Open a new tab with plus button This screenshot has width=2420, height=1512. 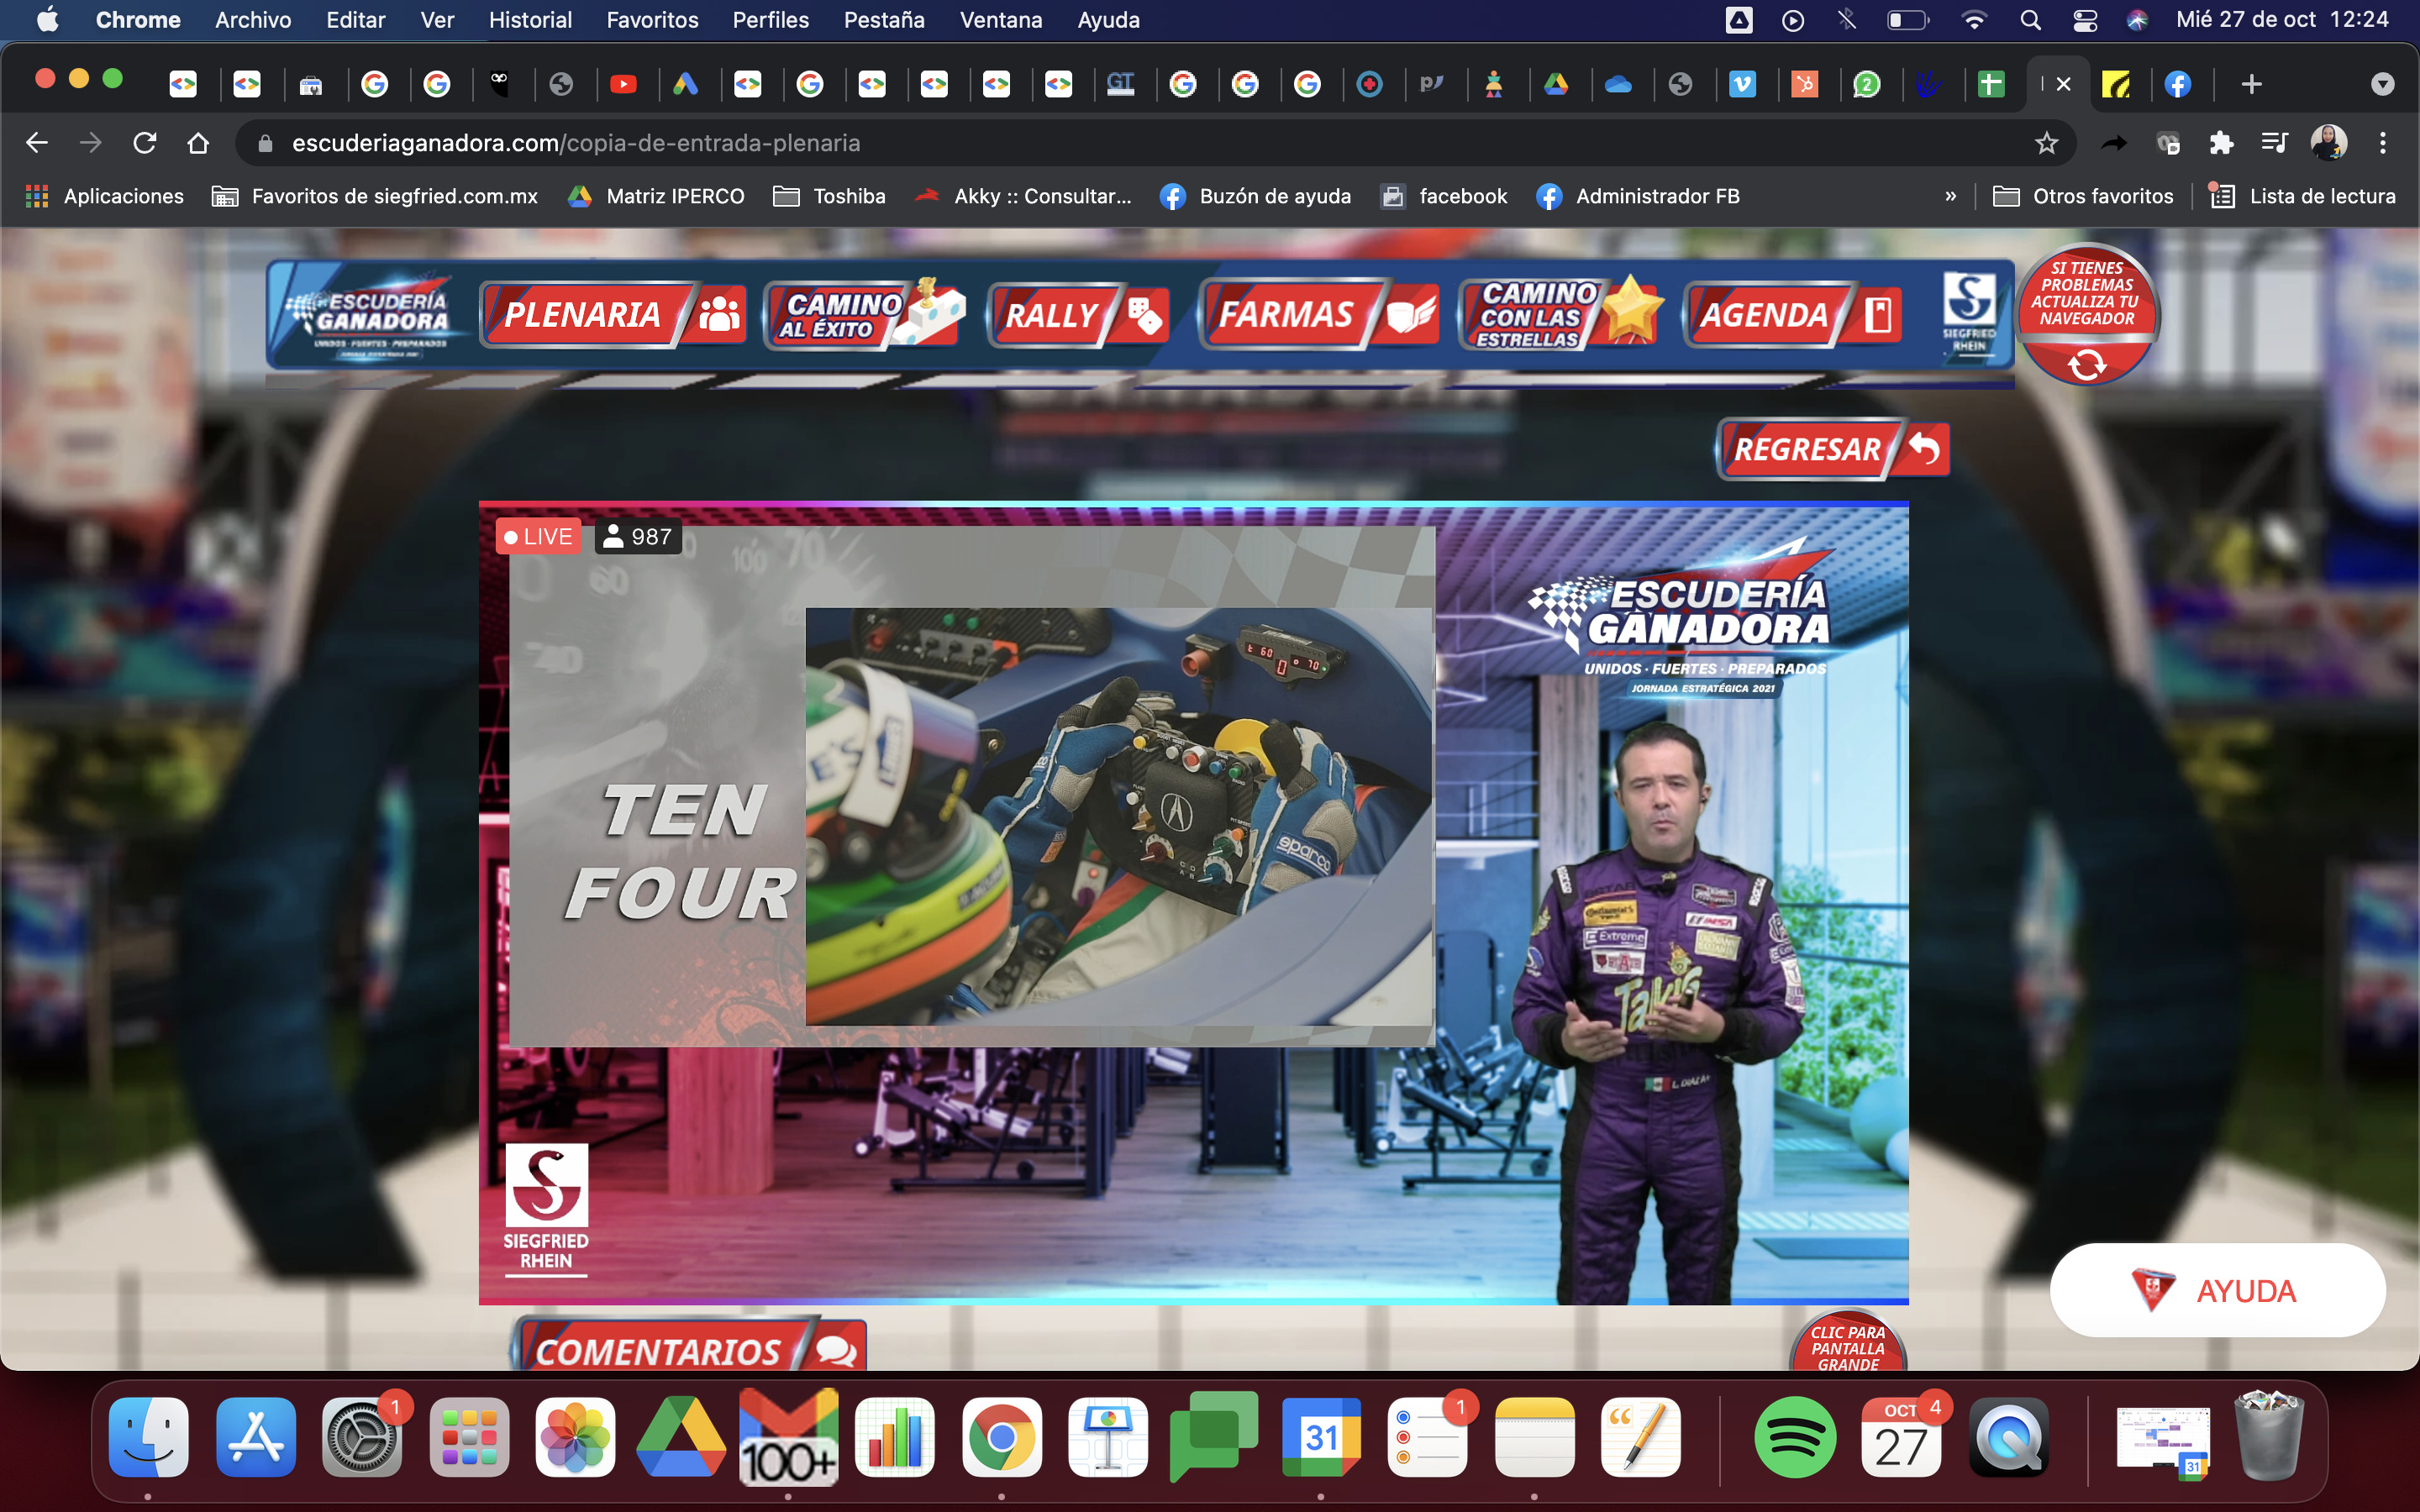tap(2252, 85)
